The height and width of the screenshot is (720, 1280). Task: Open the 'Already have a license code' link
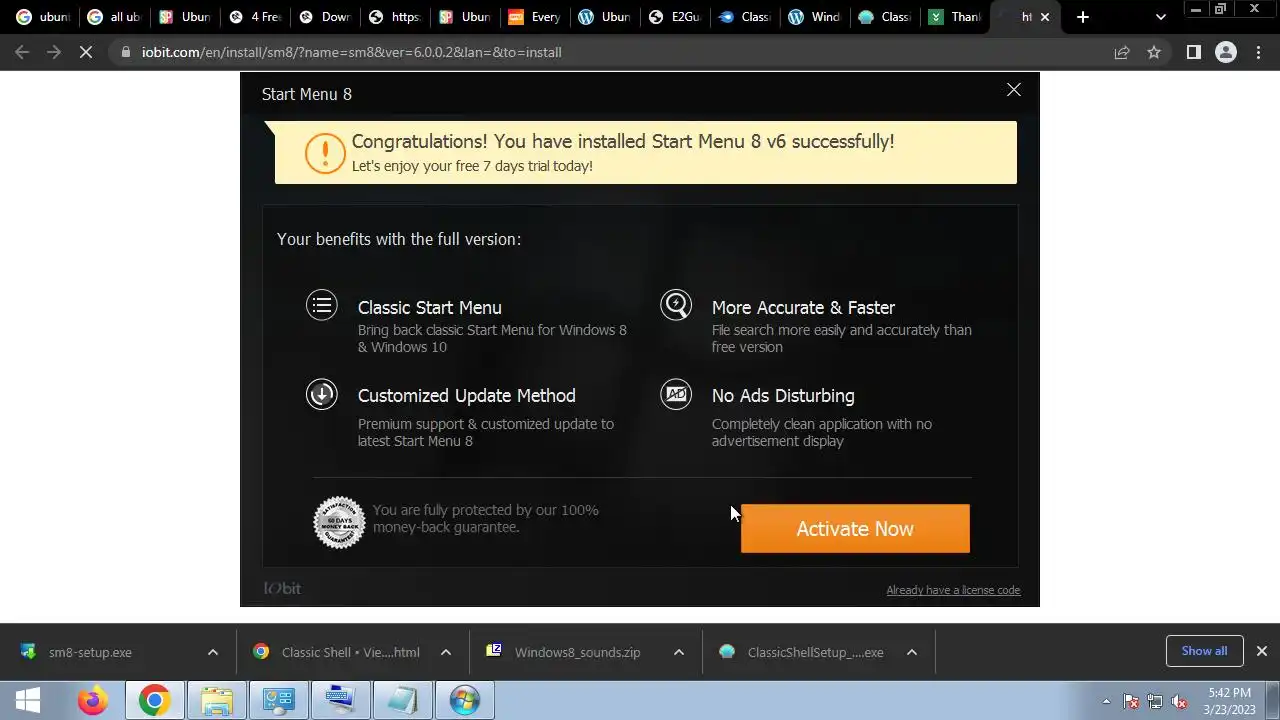tap(953, 590)
